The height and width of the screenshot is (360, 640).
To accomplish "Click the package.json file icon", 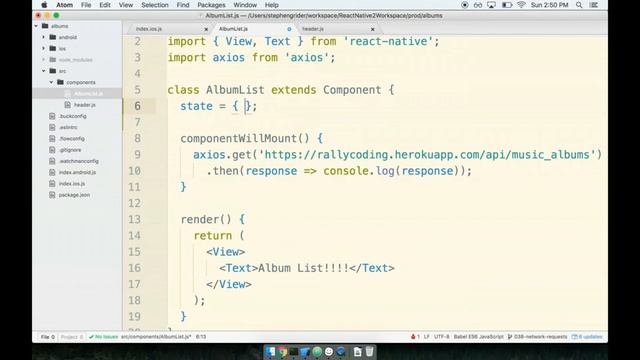I will [x=52, y=195].
